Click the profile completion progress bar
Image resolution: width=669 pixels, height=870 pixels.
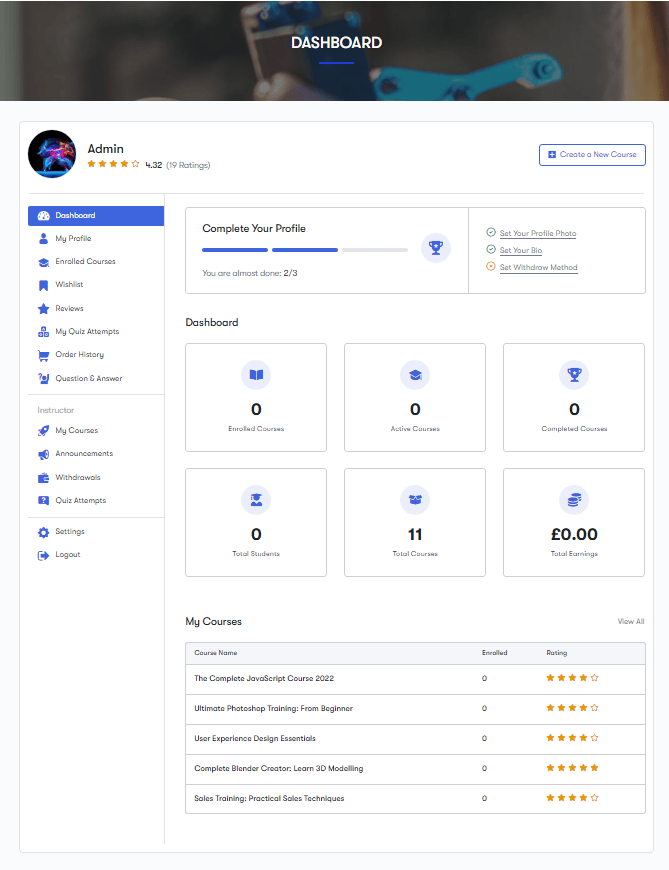[305, 250]
